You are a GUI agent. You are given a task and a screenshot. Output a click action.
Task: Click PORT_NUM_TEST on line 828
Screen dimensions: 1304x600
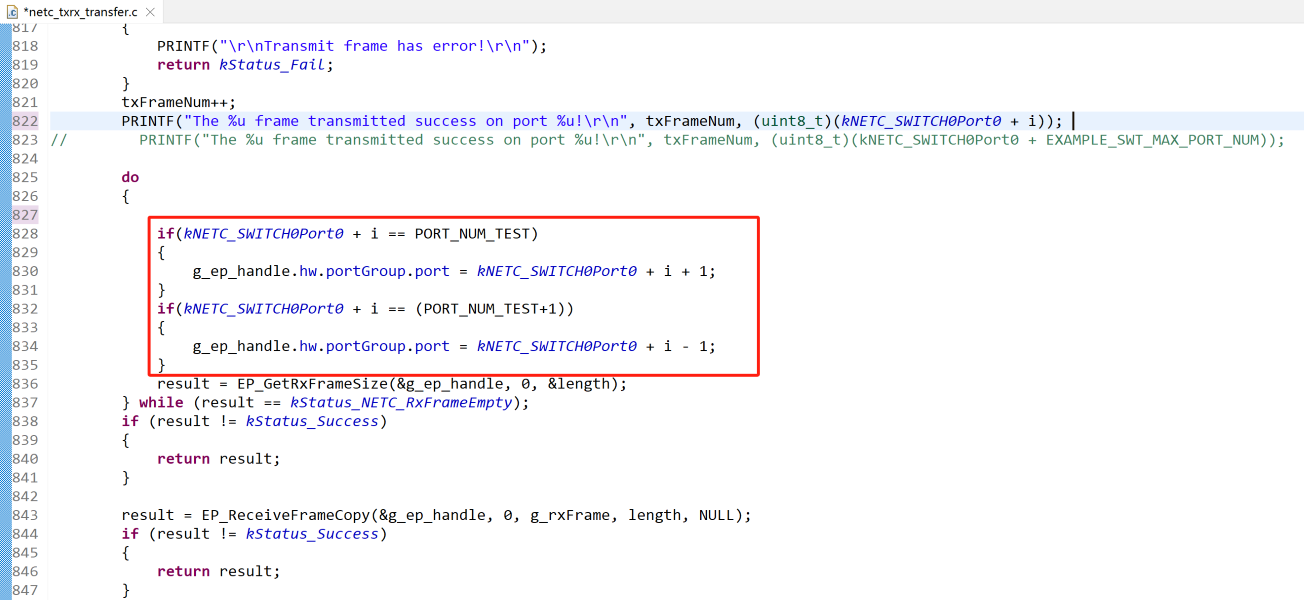[475, 234]
